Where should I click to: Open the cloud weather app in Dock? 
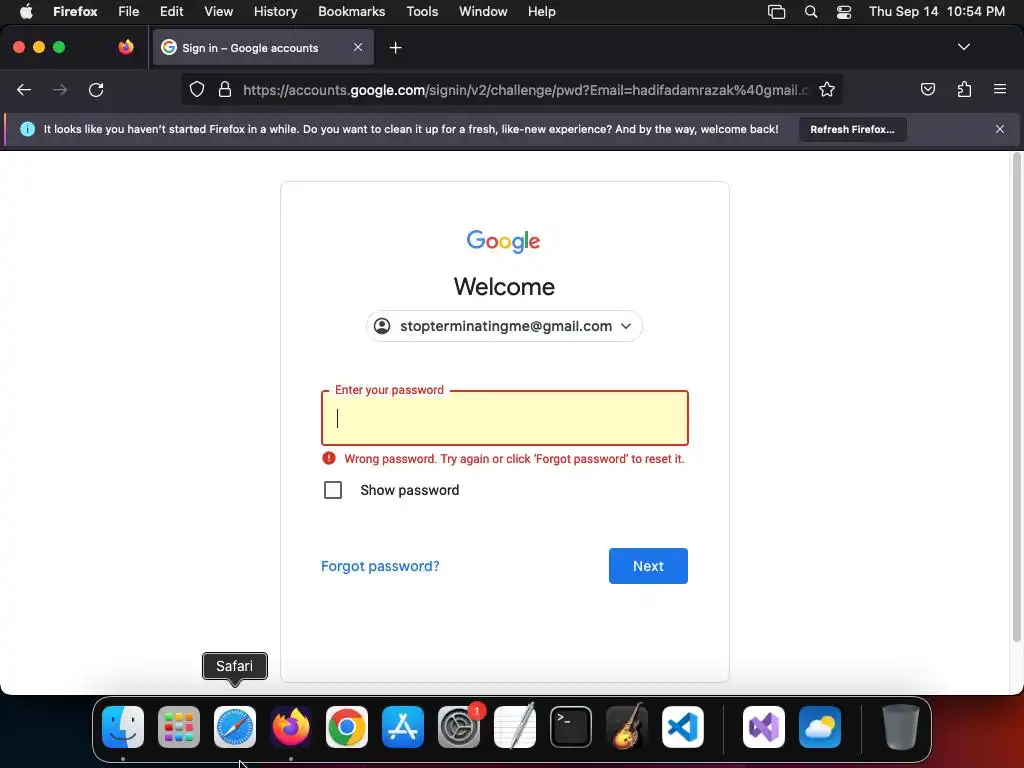point(820,726)
